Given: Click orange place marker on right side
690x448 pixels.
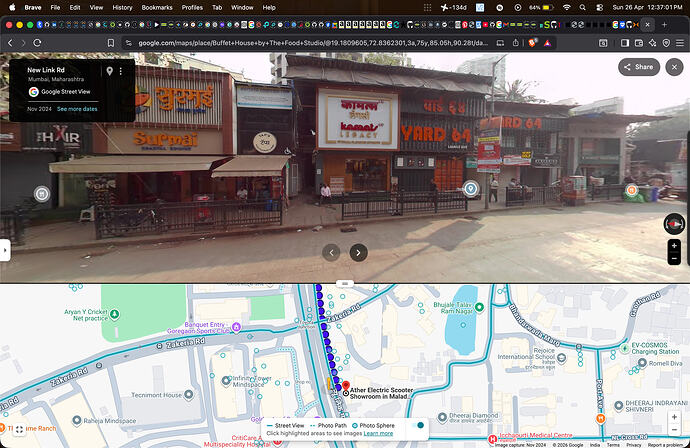Looking at the screenshot, I should pyautogui.click(x=631, y=190).
